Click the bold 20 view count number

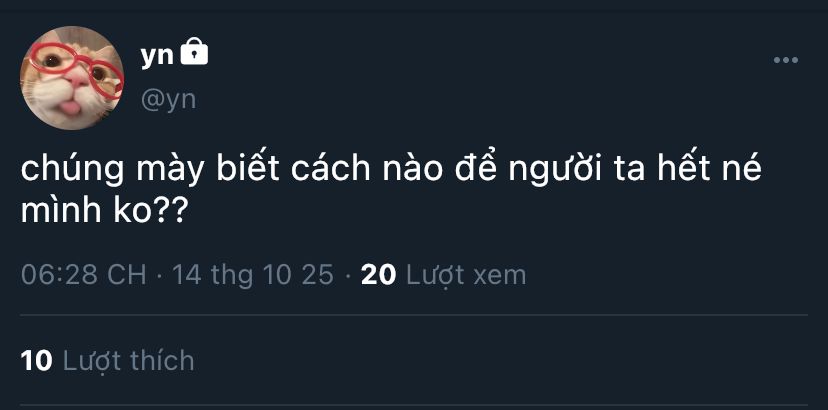coord(378,274)
